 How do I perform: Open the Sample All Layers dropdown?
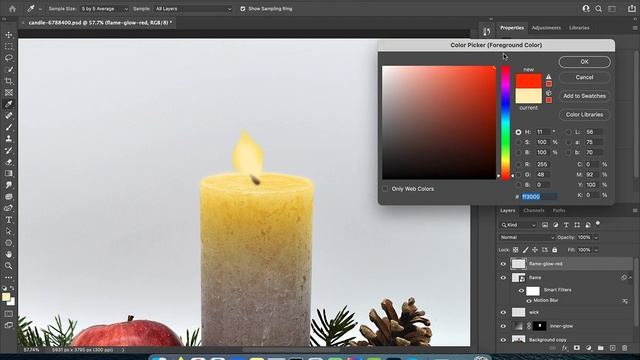pyautogui.click(x=193, y=9)
